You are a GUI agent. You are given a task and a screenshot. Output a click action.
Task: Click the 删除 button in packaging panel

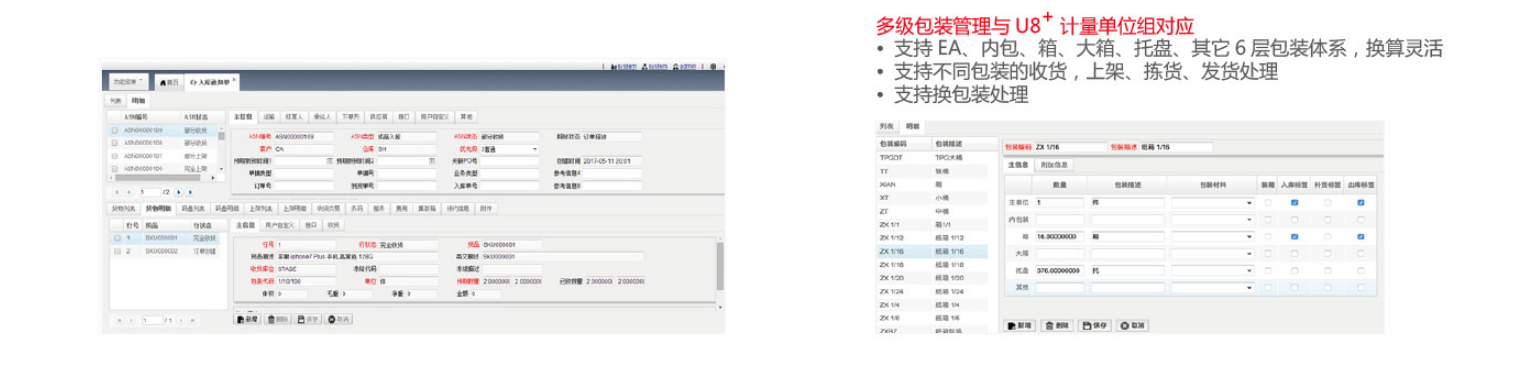click(1057, 325)
